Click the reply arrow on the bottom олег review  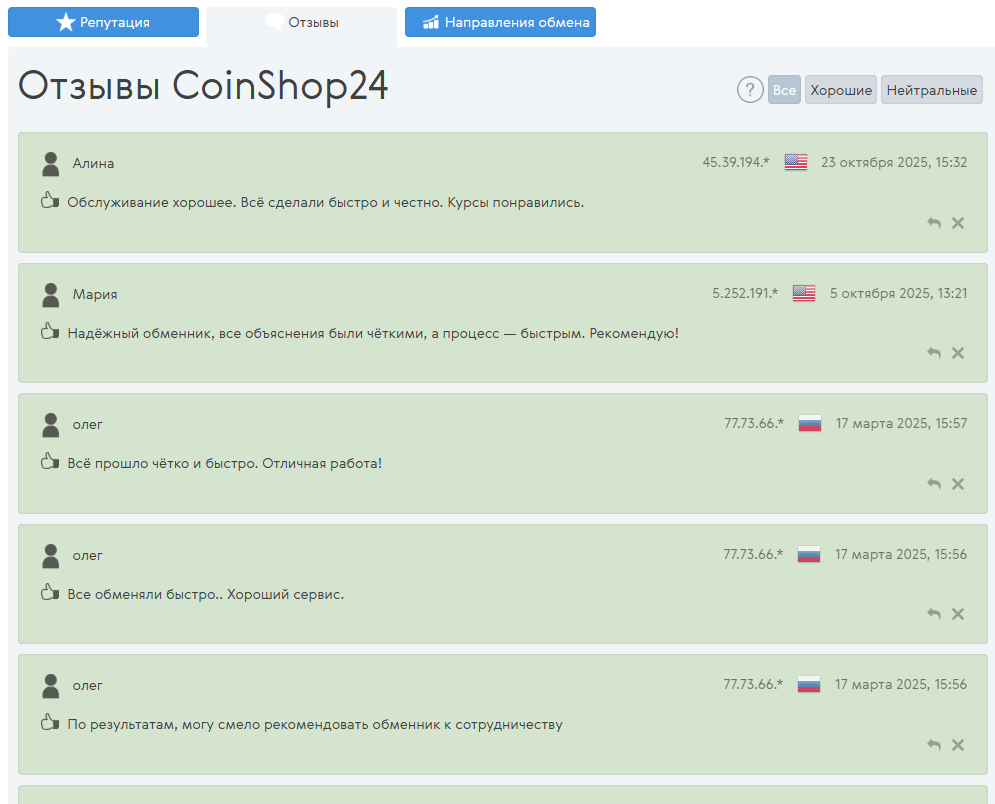pyautogui.click(x=933, y=744)
